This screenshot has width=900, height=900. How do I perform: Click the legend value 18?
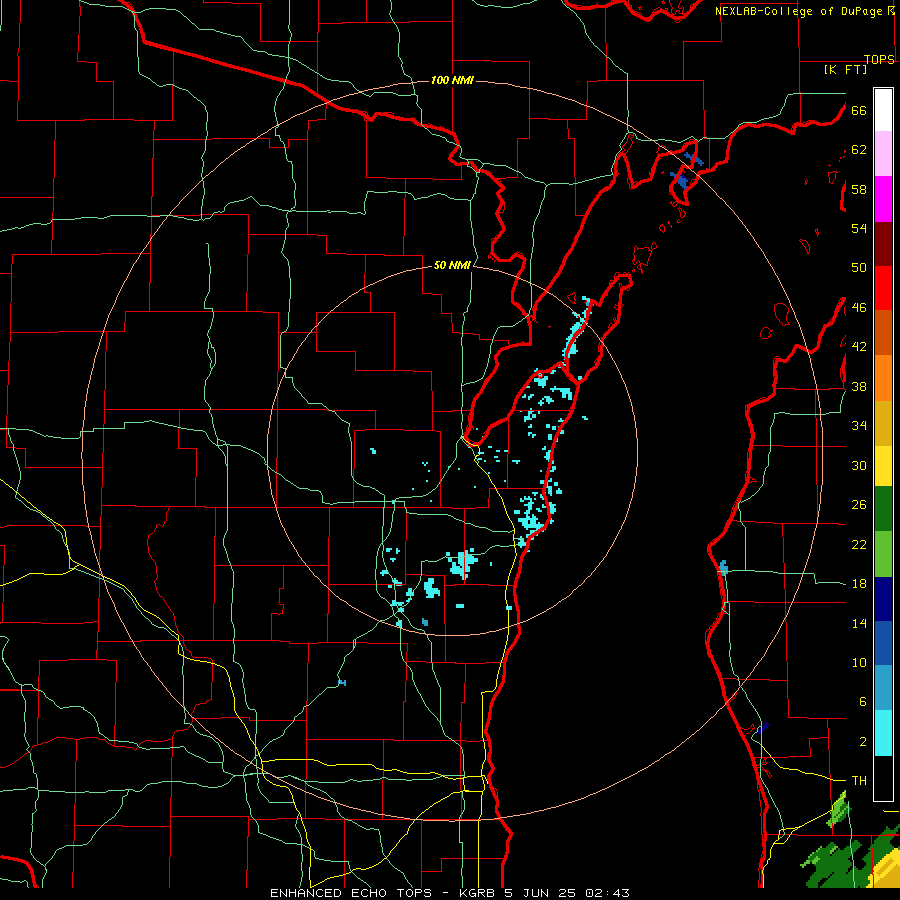pyautogui.click(x=859, y=583)
